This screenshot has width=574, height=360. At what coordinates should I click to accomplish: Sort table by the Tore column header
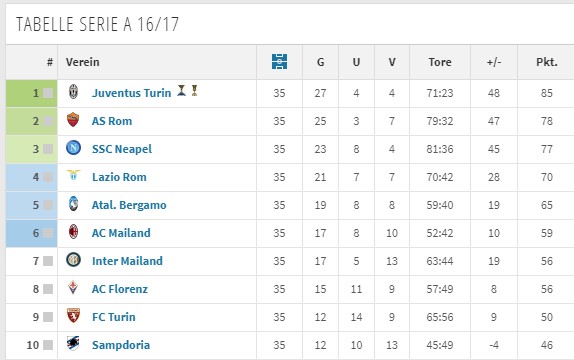click(440, 62)
